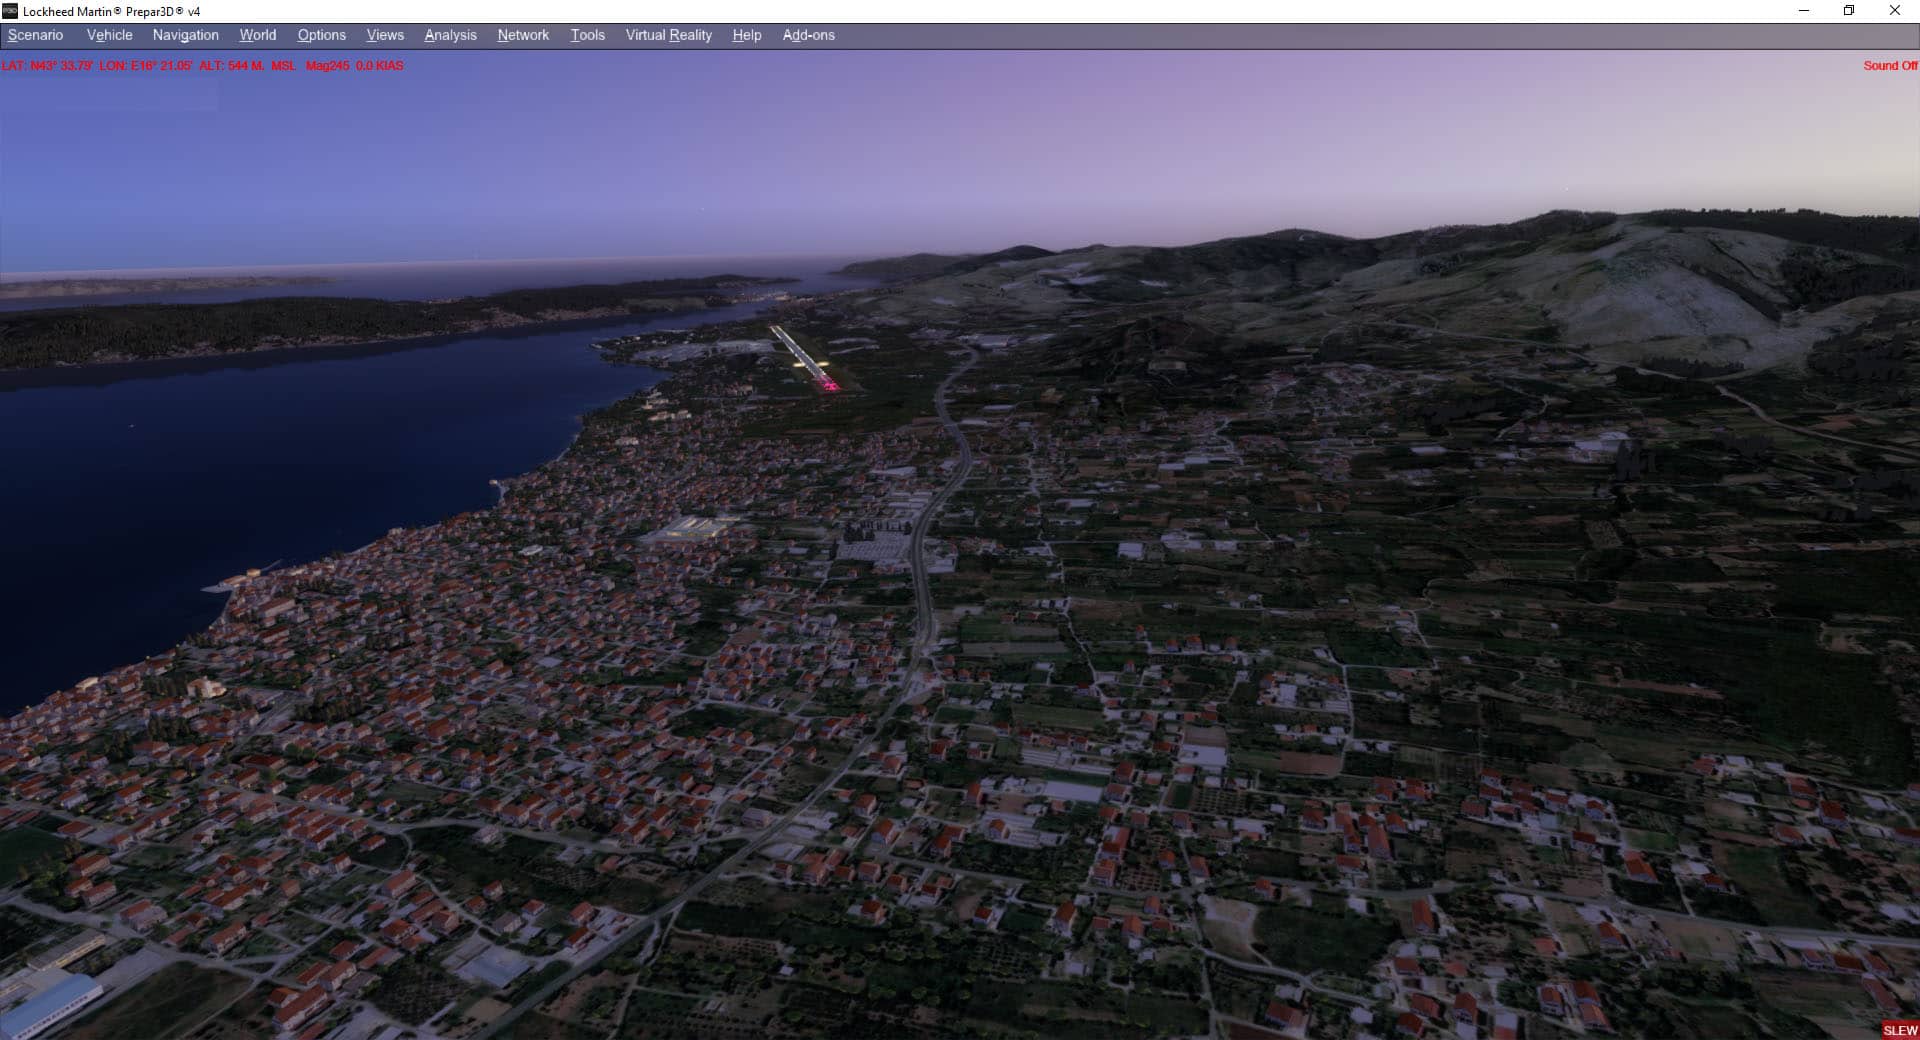Viewport: 1920px width, 1040px height.
Task: Open the Network menu
Action: pos(523,35)
